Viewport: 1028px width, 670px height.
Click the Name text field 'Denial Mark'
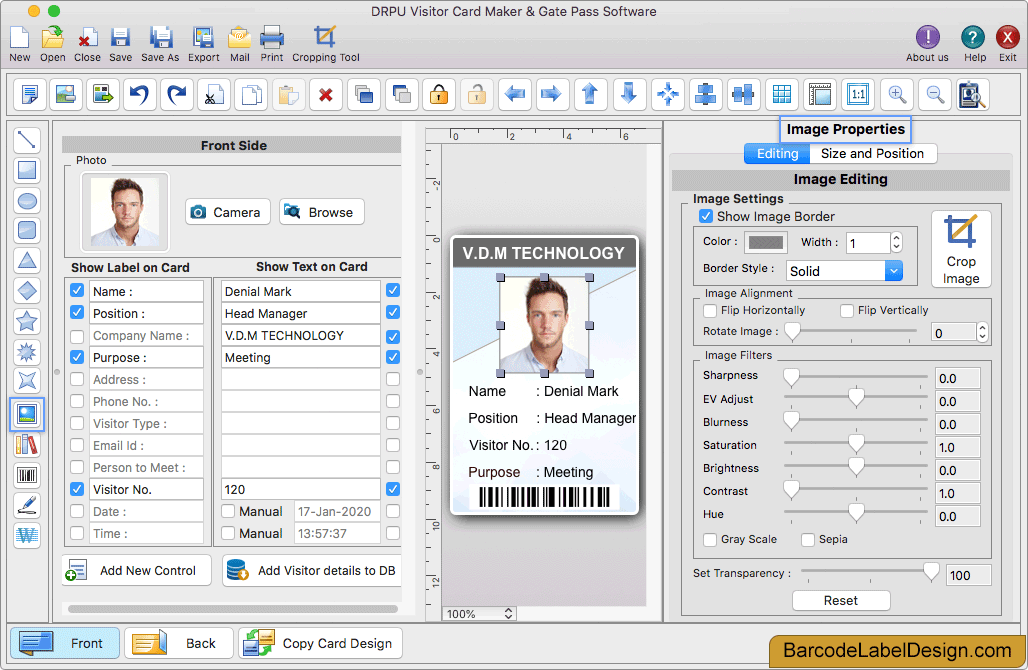tap(300, 291)
